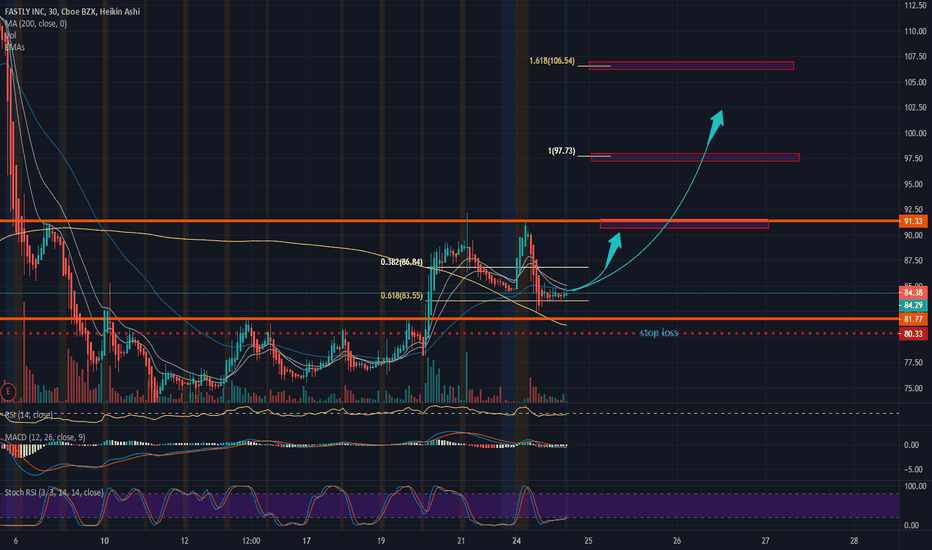Click the red 80.33 stop price tag

click(x=913, y=334)
